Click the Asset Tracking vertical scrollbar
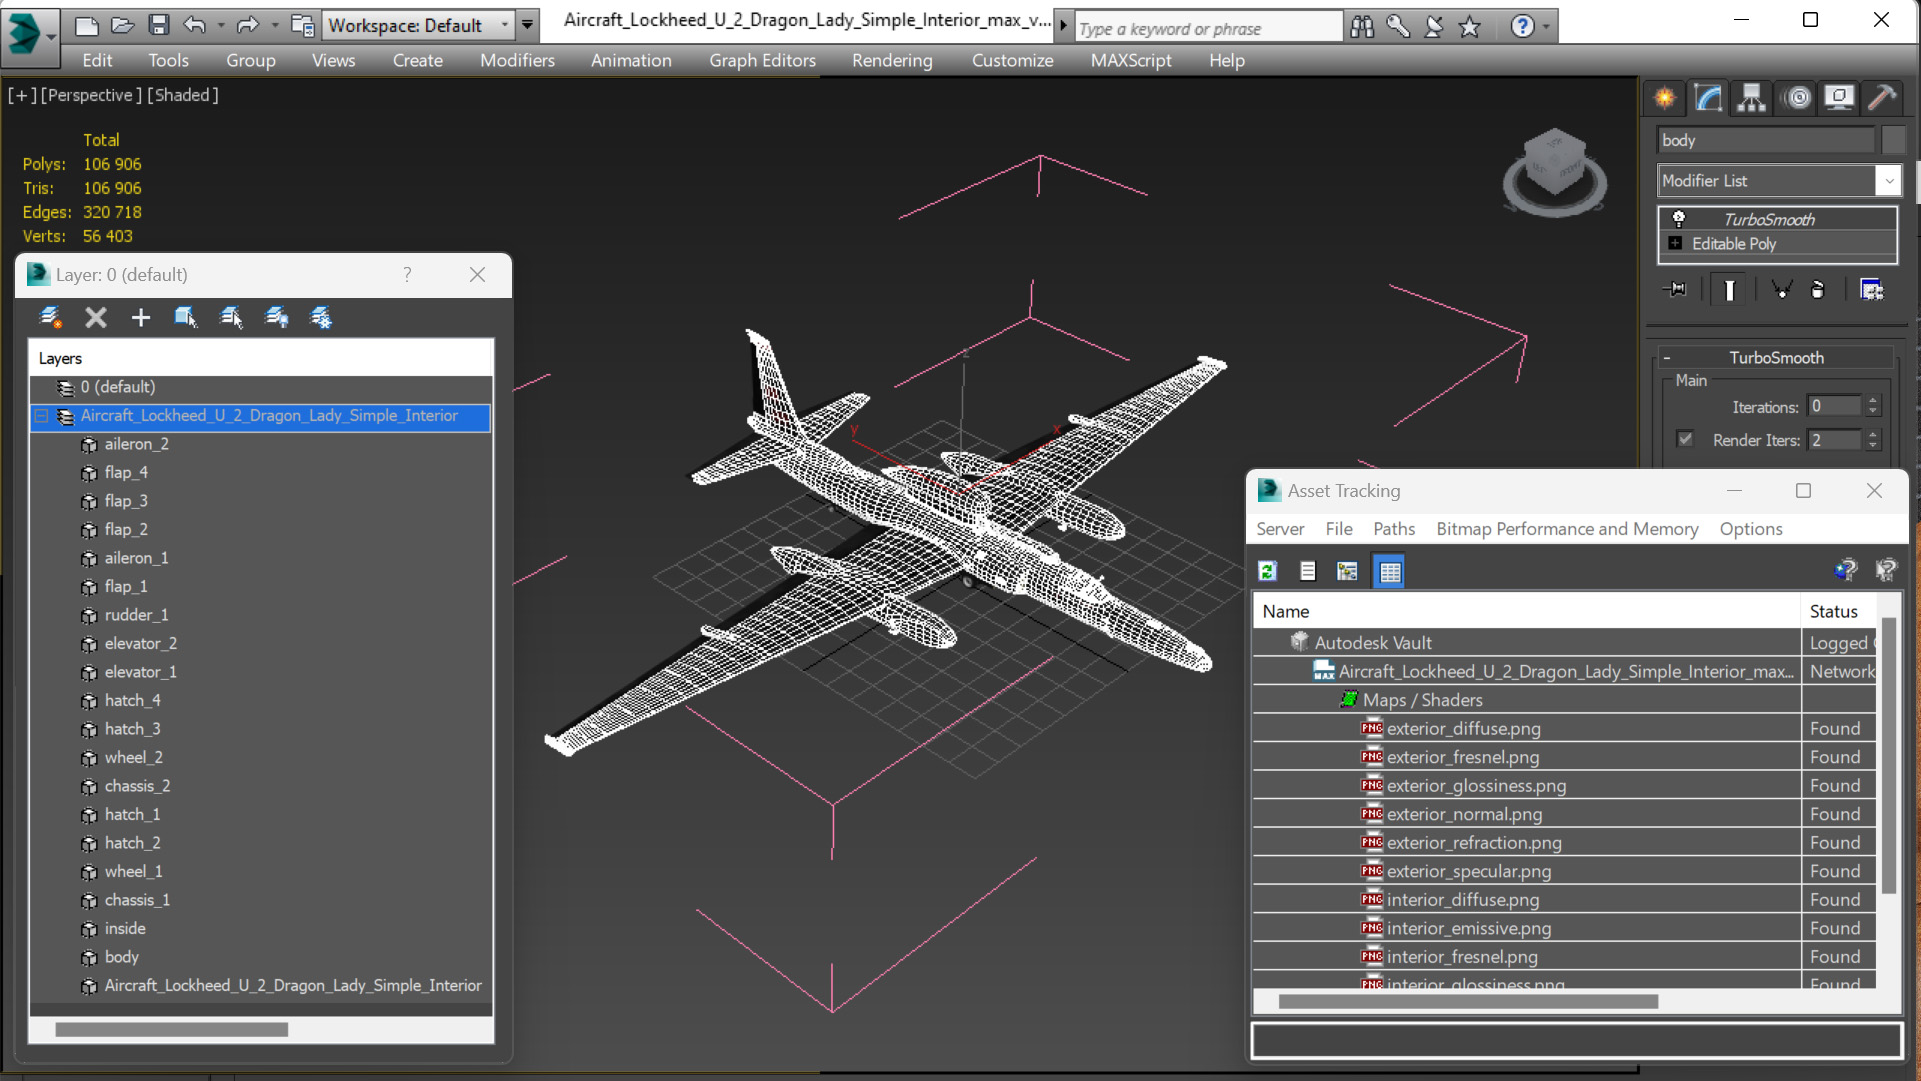 pos(1888,756)
